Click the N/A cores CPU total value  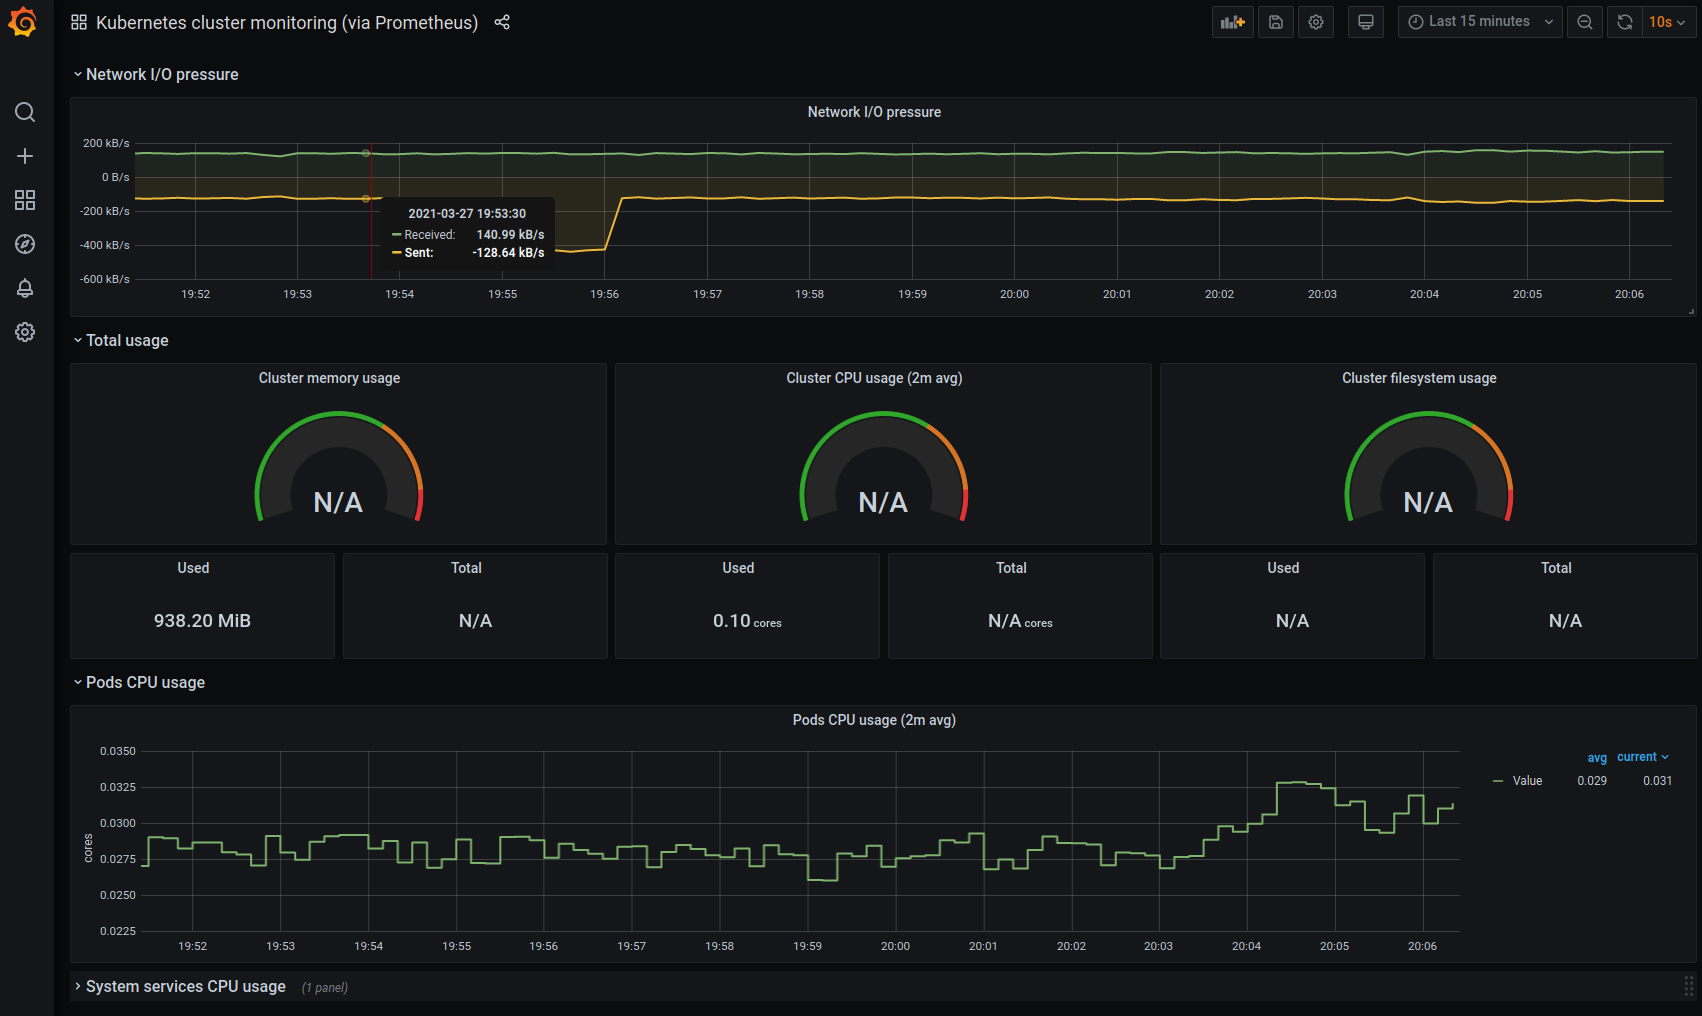pyautogui.click(x=1020, y=621)
